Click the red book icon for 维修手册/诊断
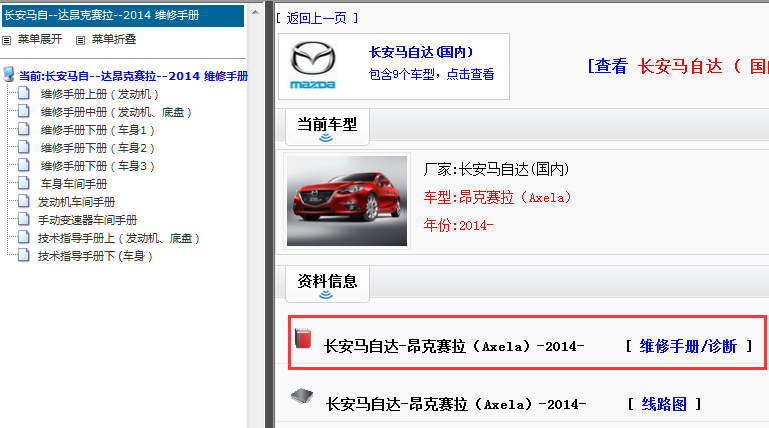The image size is (769, 428). point(303,339)
